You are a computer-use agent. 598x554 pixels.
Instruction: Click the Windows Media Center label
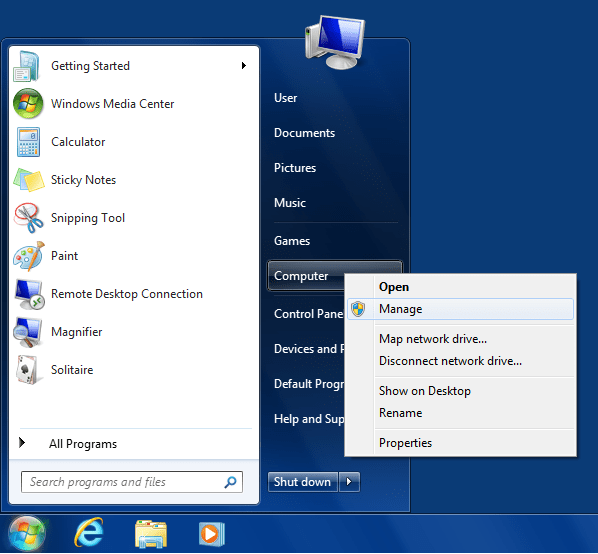point(113,104)
